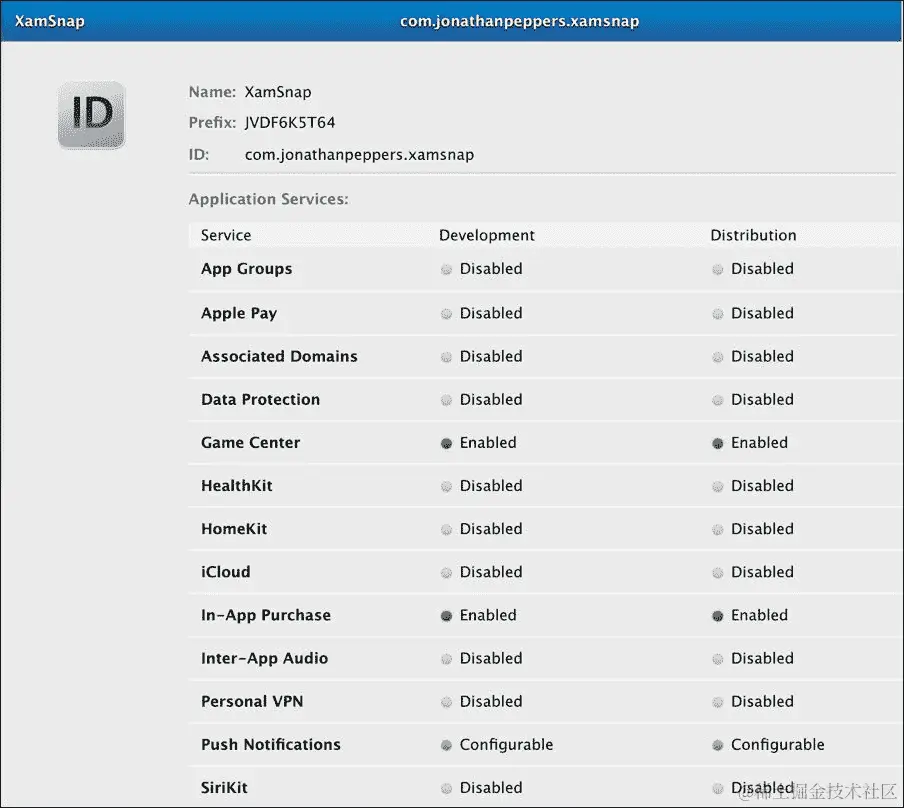Click the Game Center service name
Viewport: 904px width, 808px height.
click(250, 443)
